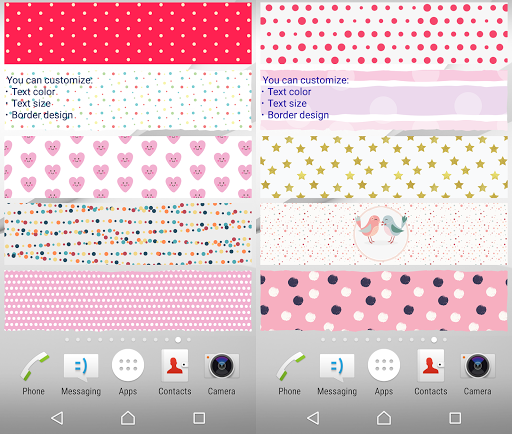The image size is (512, 434).
Task: Select the gold stars note widget
Action: click(384, 167)
